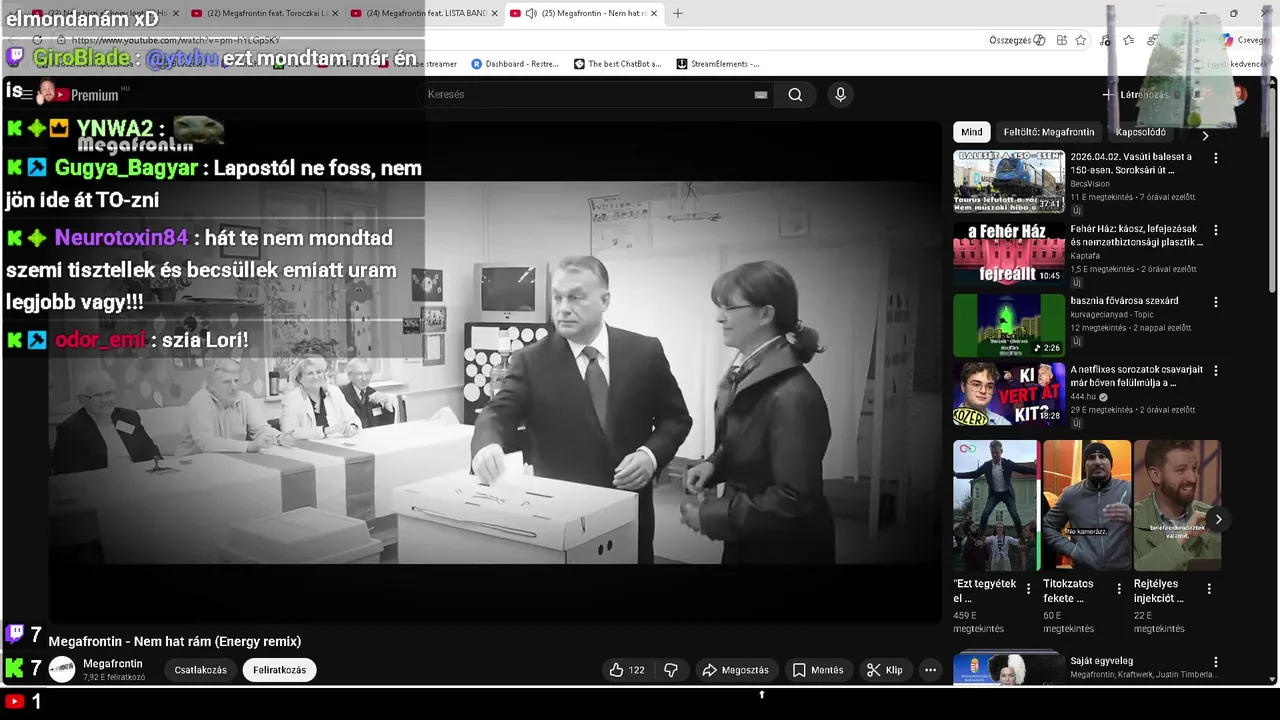Open options menu for basznia fővárosa szexárd
1280x720 pixels.
pos(1216,302)
